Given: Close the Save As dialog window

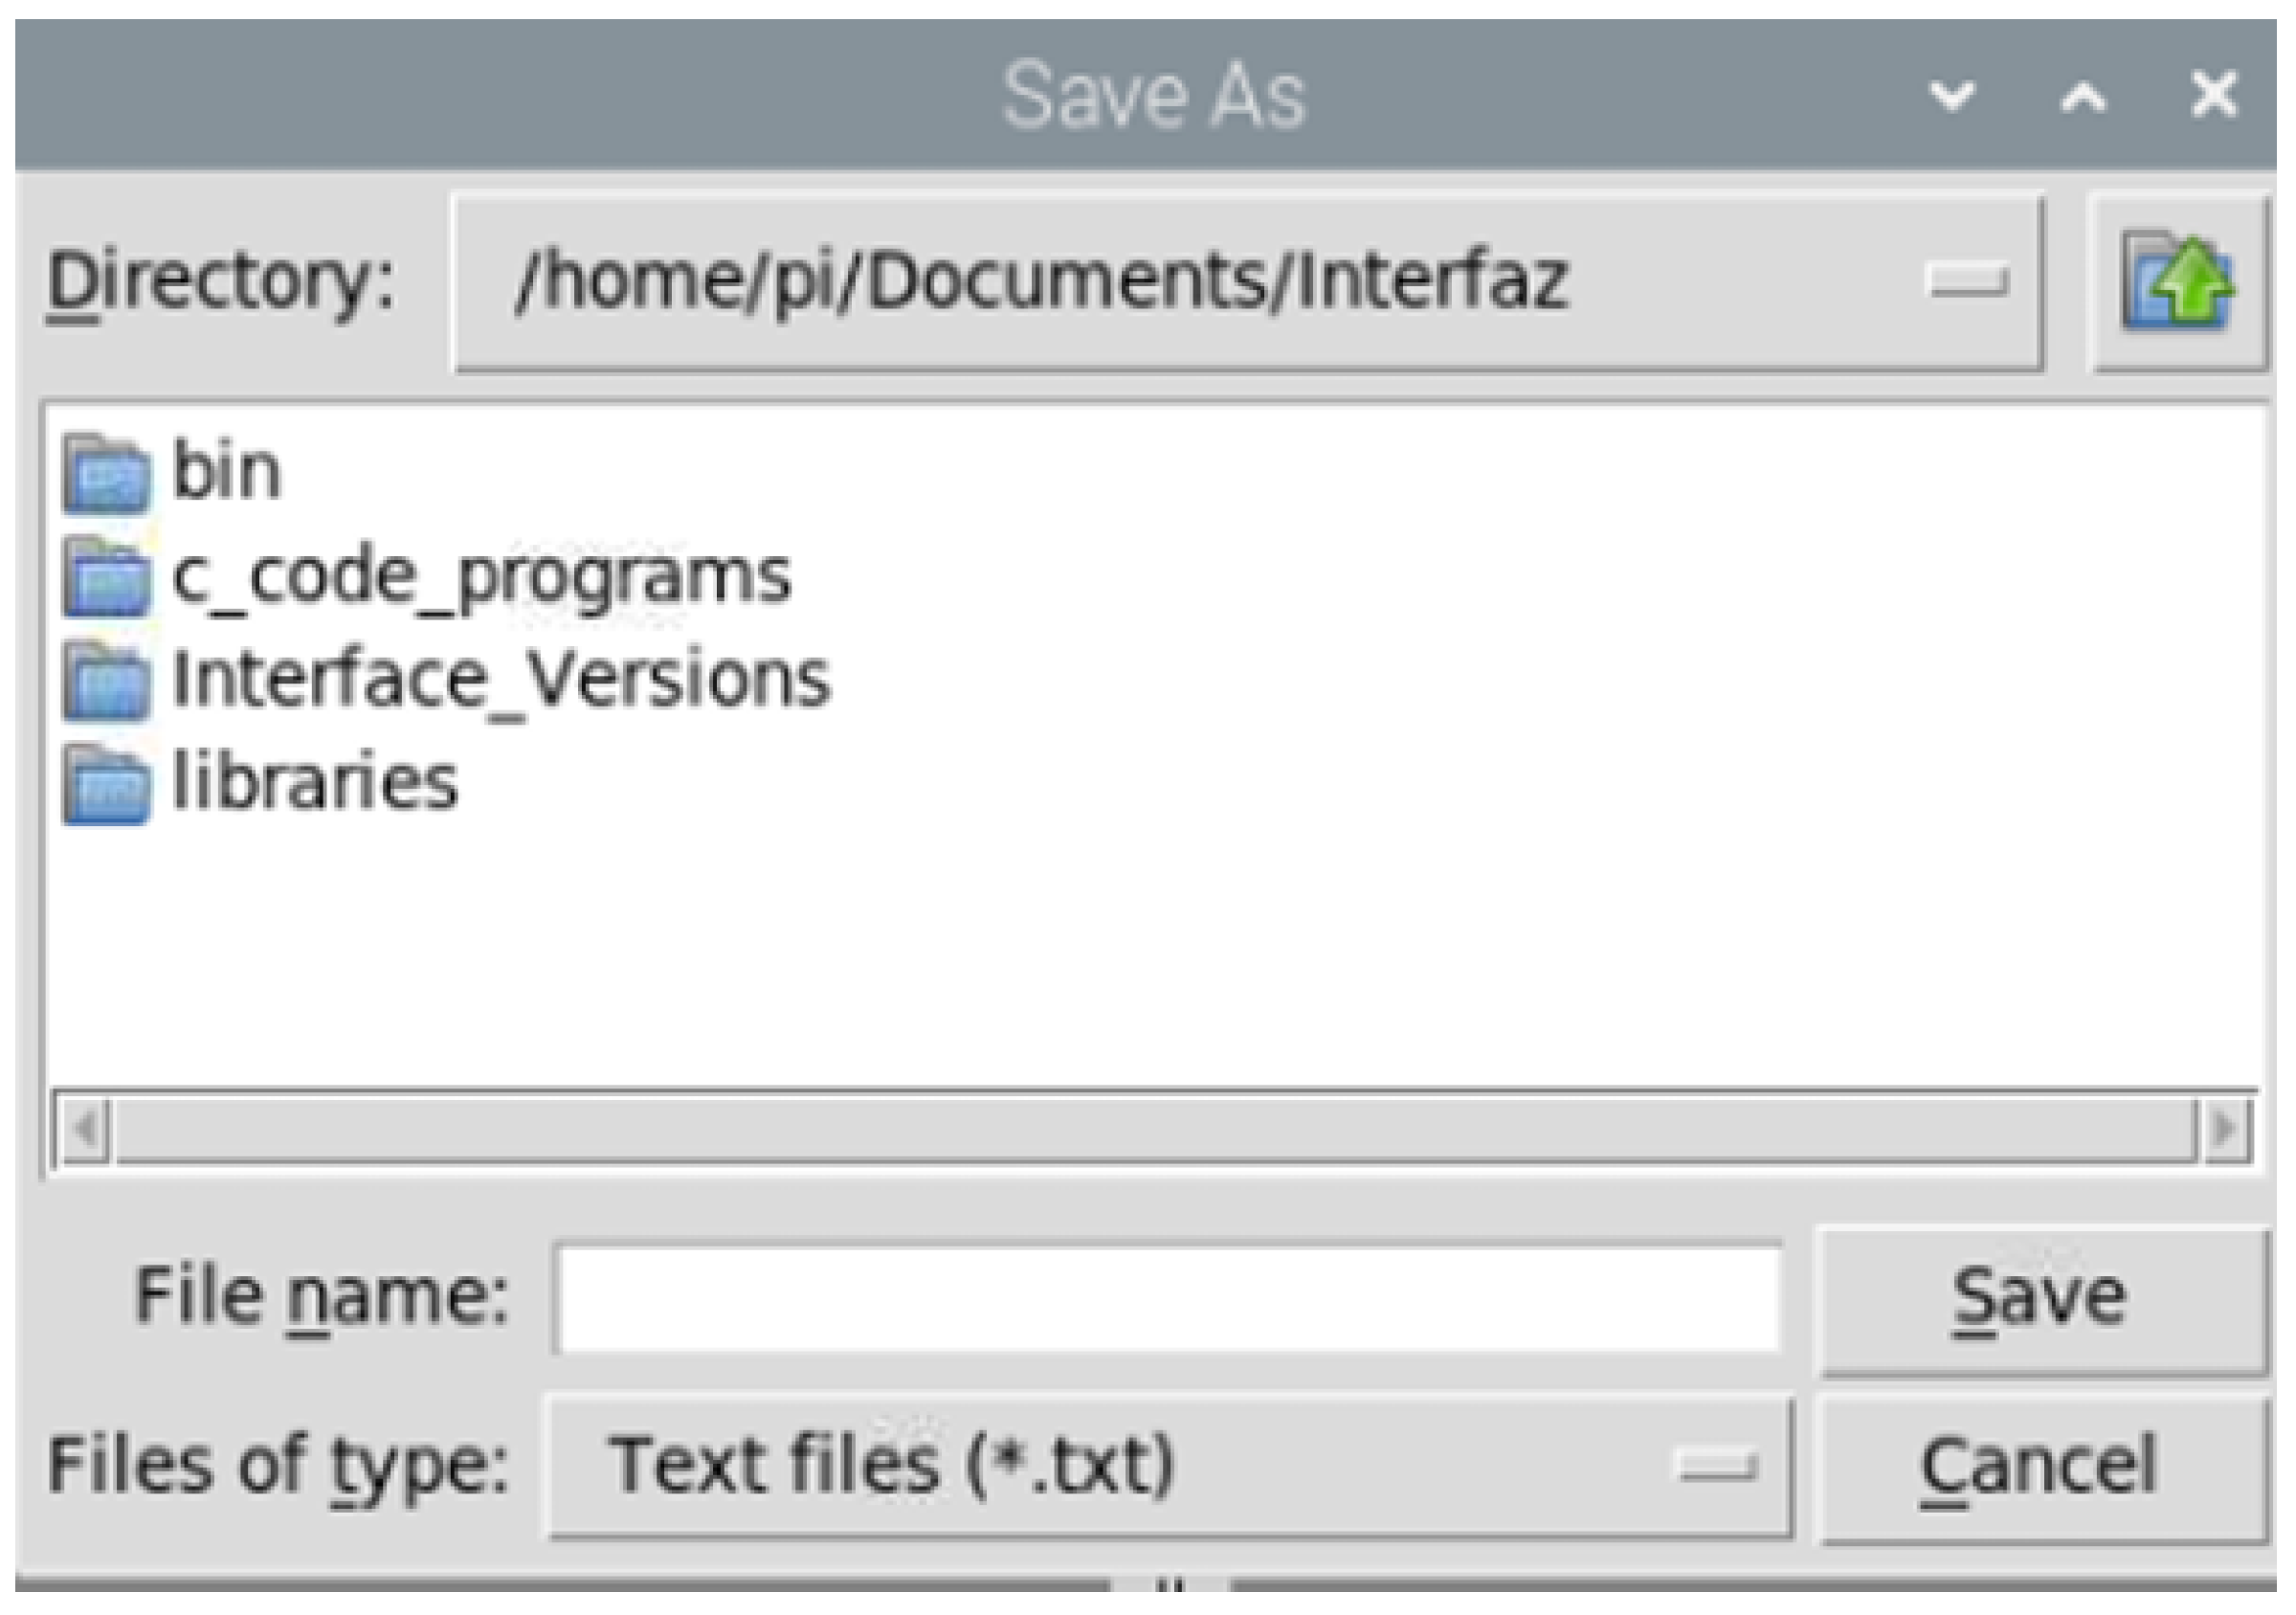Looking at the screenshot, I should click(x=2214, y=96).
